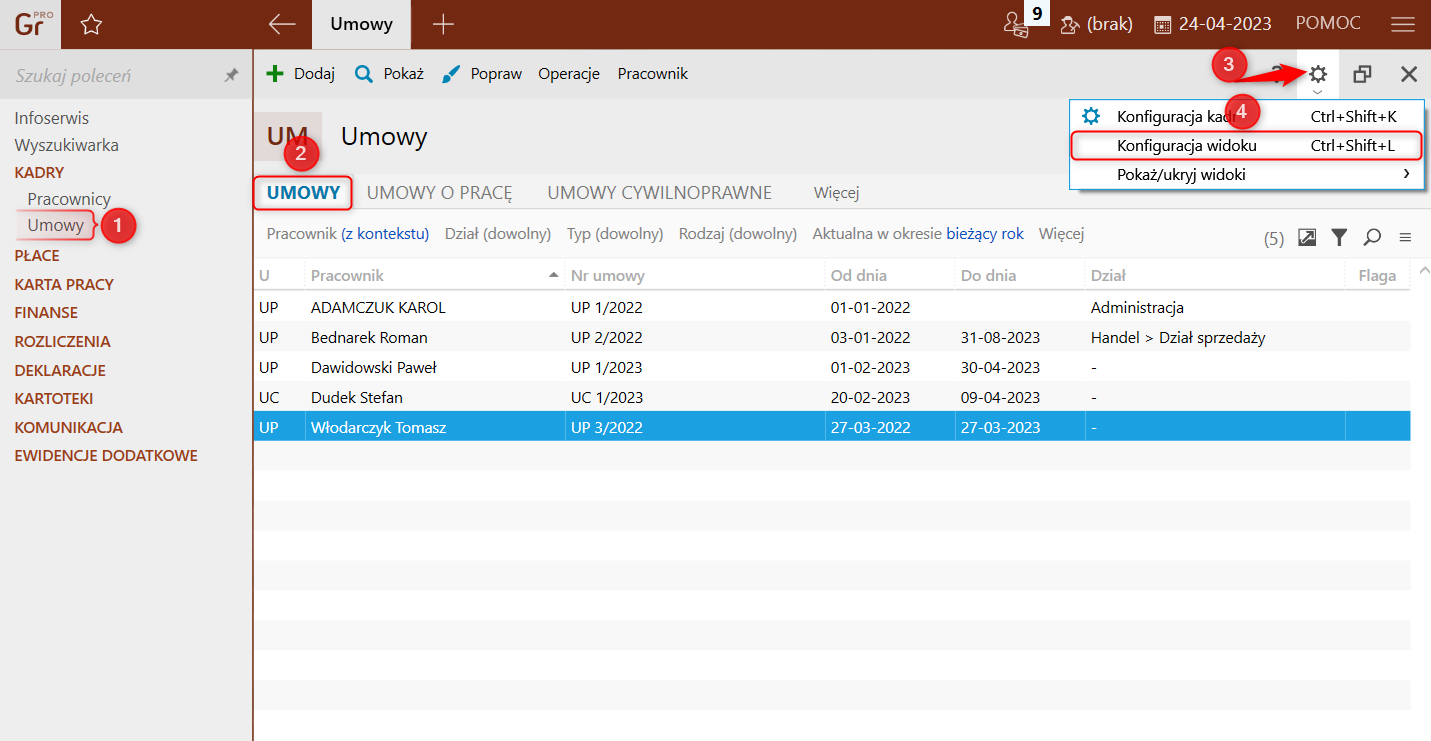Click the search magnifier above the table

pos(1372,237)
